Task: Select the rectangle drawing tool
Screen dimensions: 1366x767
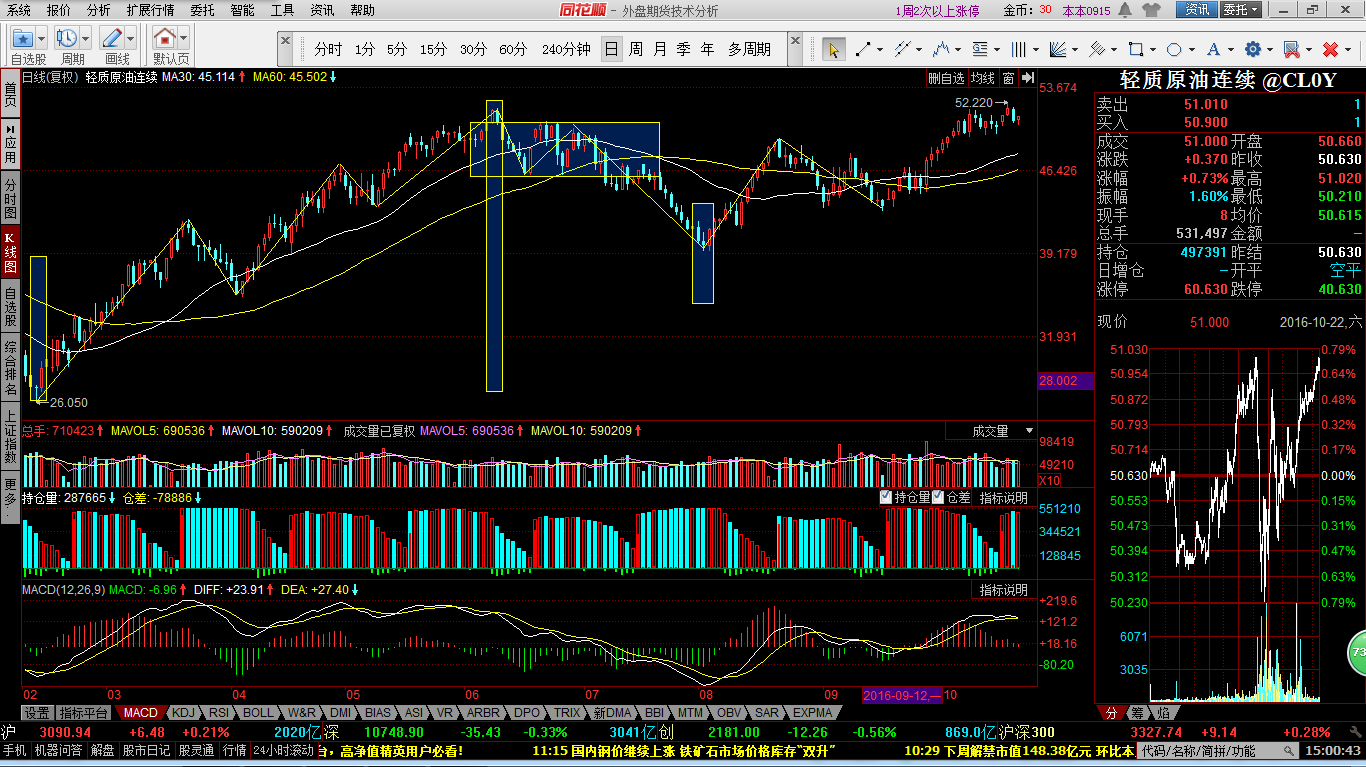Action: pos(1136,49)
